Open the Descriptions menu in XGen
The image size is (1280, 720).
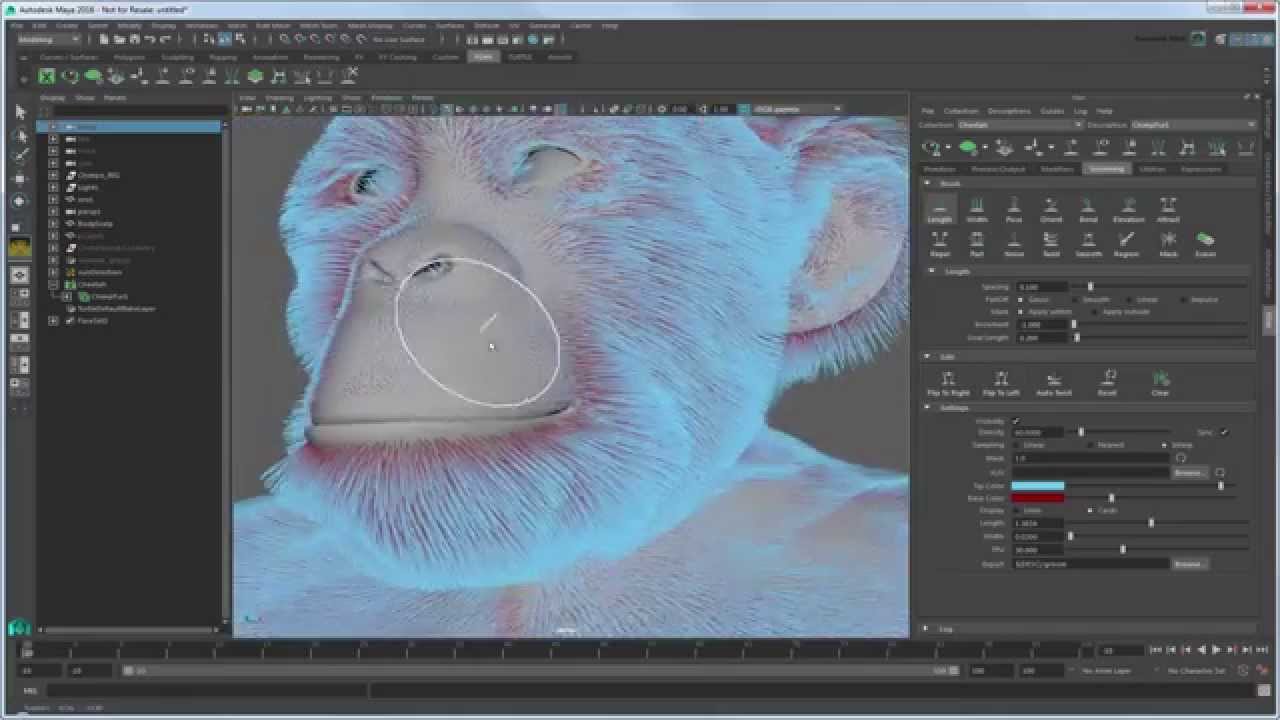point(1009,111)
